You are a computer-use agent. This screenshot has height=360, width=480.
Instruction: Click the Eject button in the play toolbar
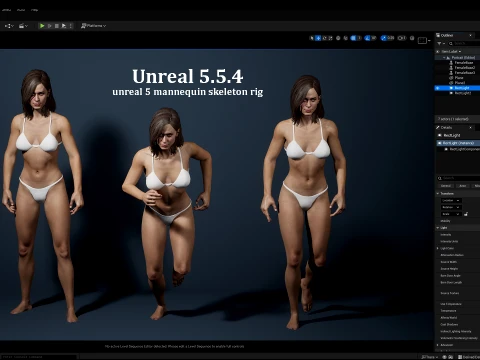[64, 26]
